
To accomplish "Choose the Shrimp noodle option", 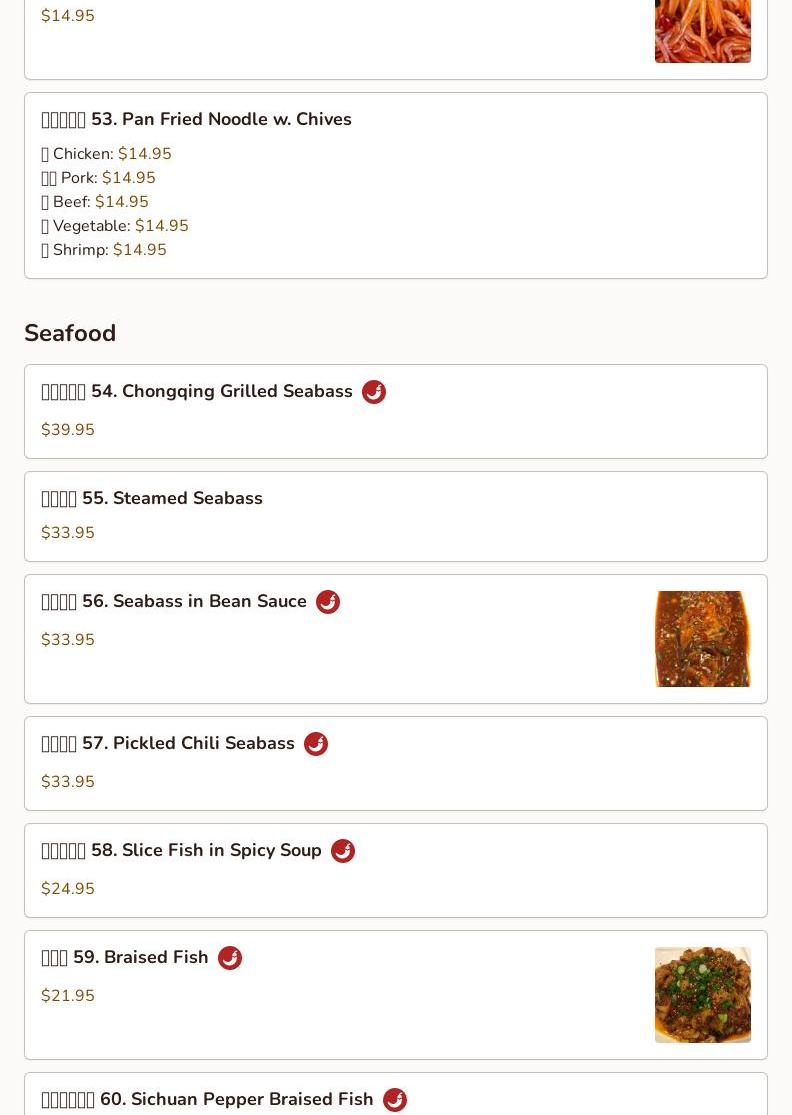I will pos(104,250).
